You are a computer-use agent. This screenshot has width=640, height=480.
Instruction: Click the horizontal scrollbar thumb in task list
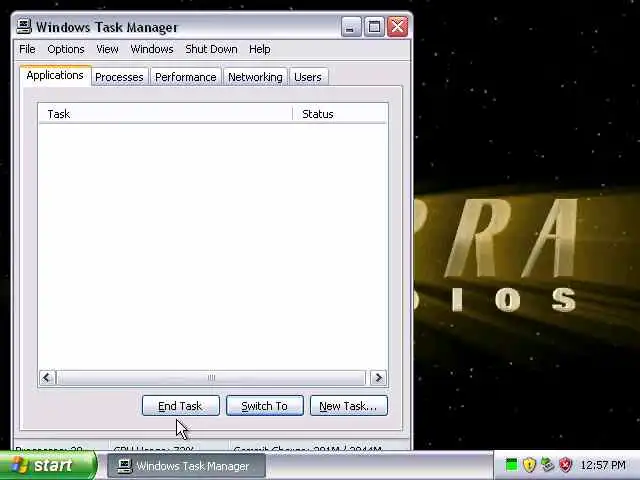point(211,378)
